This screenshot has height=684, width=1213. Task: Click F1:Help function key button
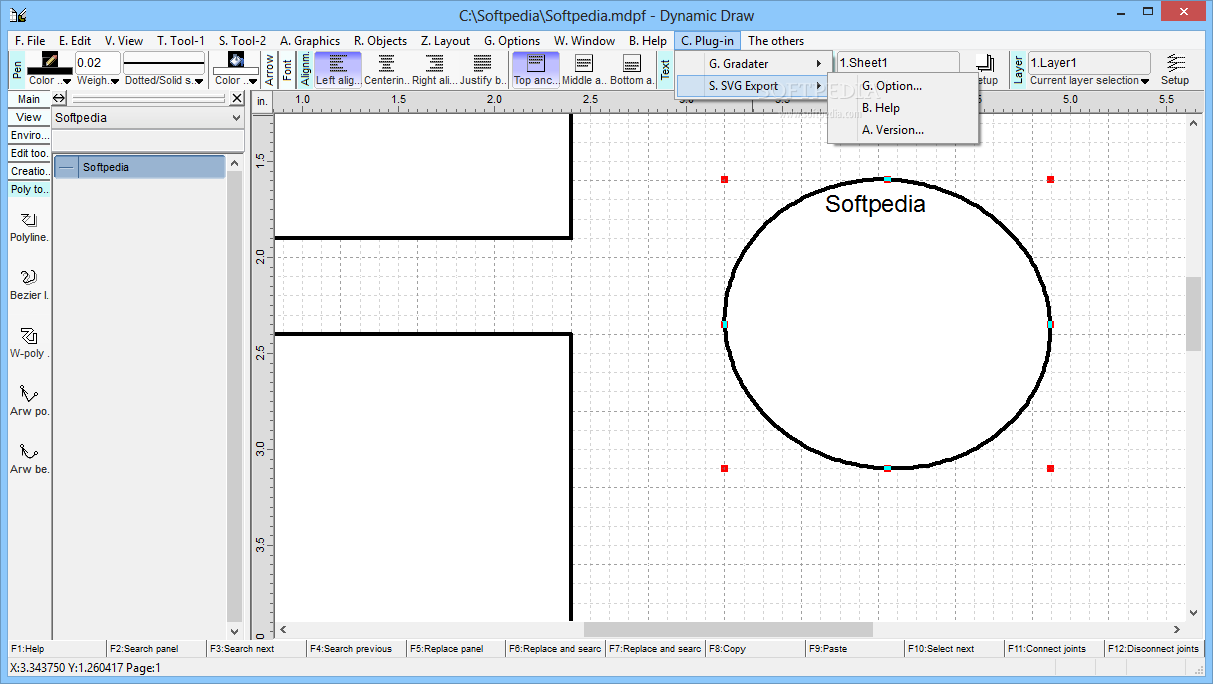[x=56, y=649]
